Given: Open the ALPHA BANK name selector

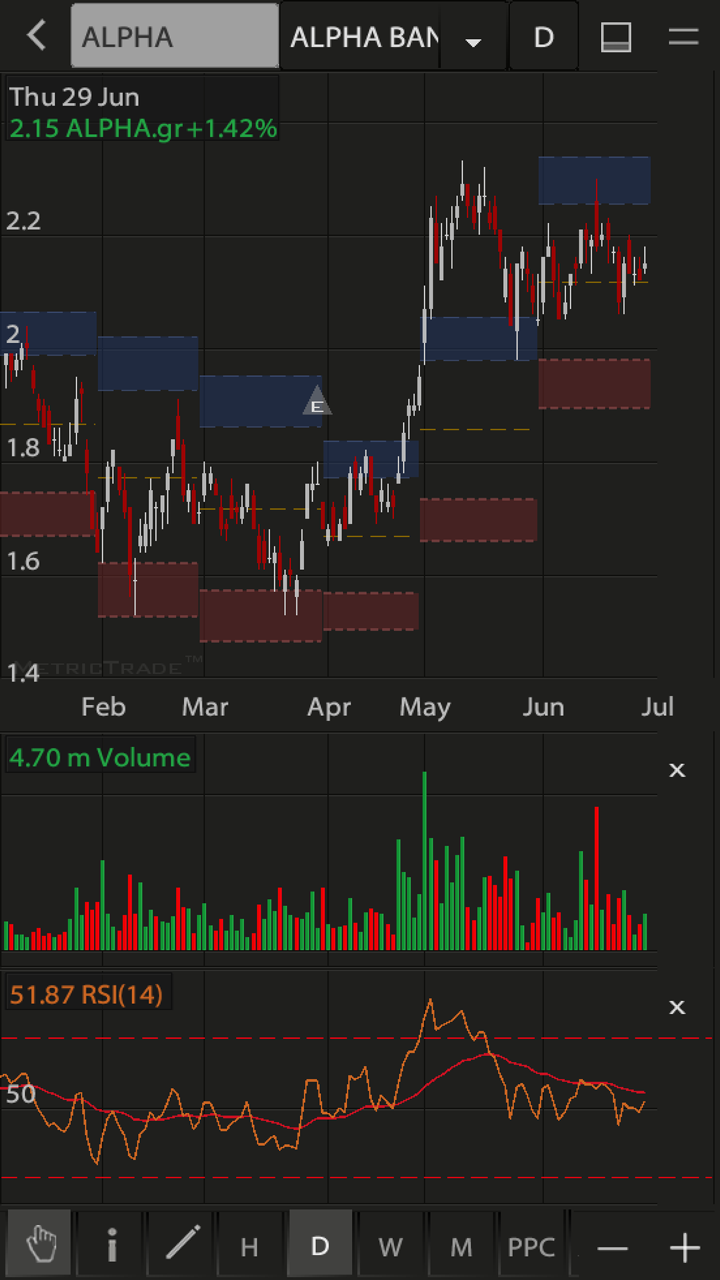Looking at the screenshot, I should tap(363, 37).
